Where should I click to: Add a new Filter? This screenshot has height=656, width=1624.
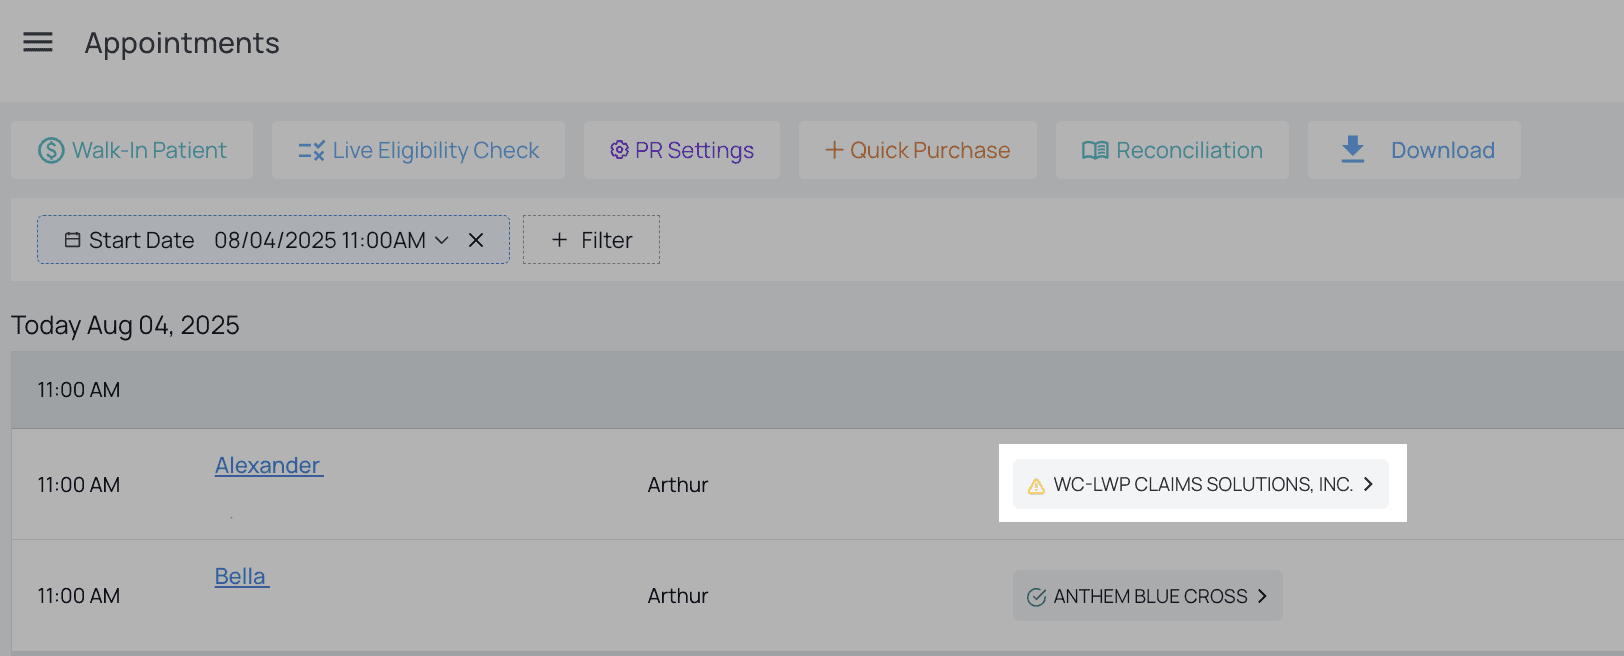point(591,240)
